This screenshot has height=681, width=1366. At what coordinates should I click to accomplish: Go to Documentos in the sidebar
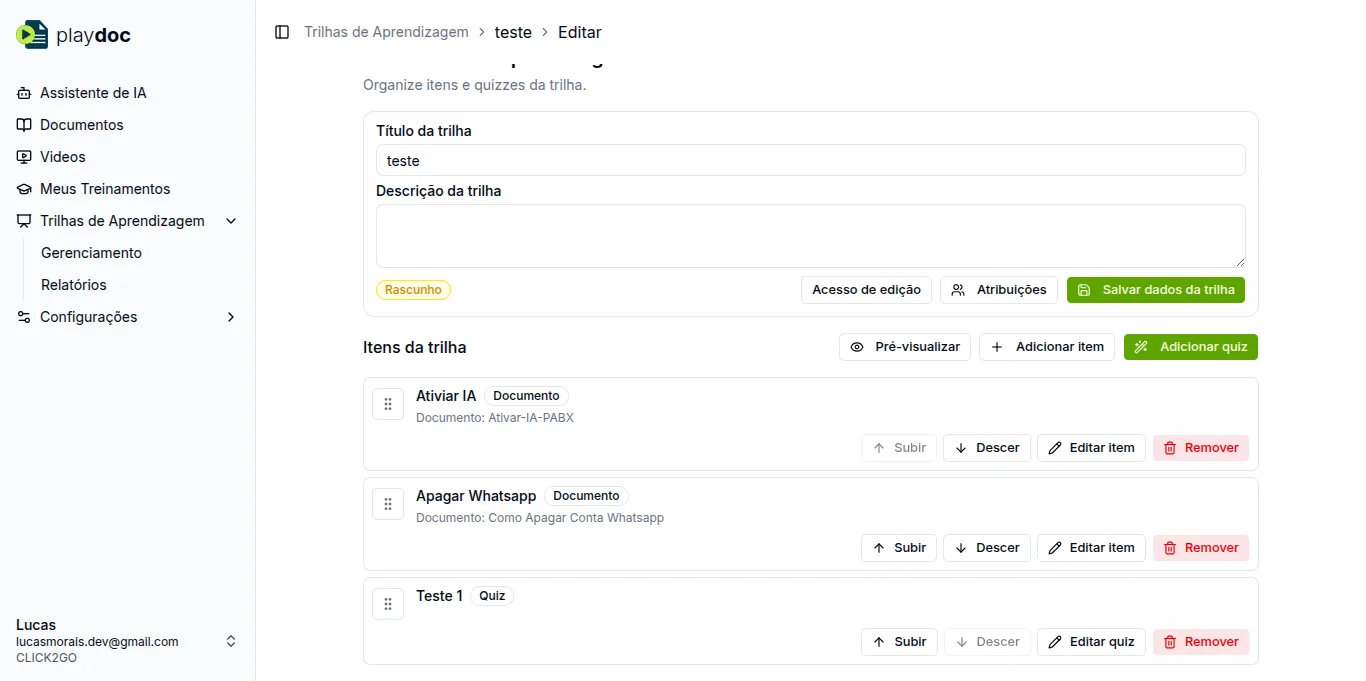click(81, 125)
